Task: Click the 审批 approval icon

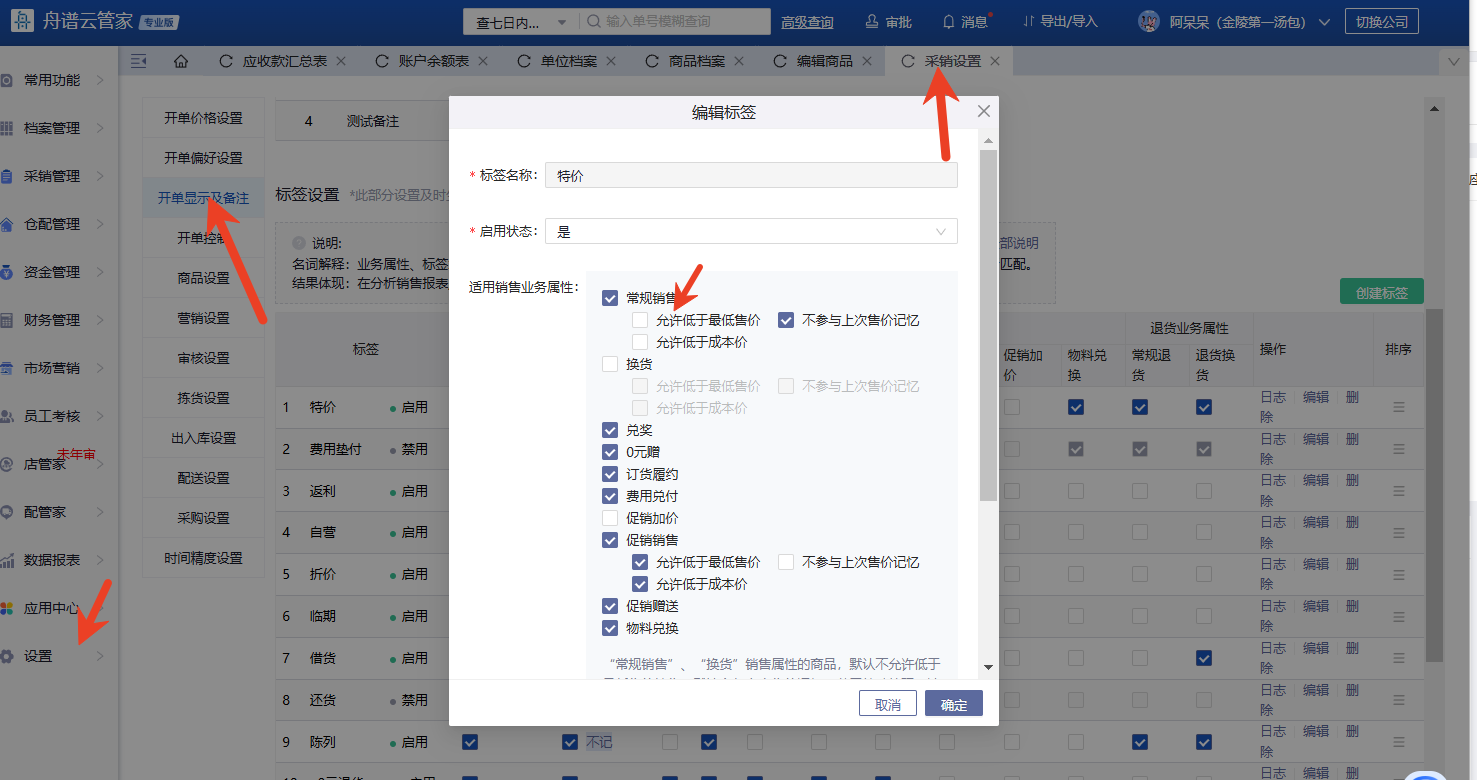Action: click(x=872, y=22)
